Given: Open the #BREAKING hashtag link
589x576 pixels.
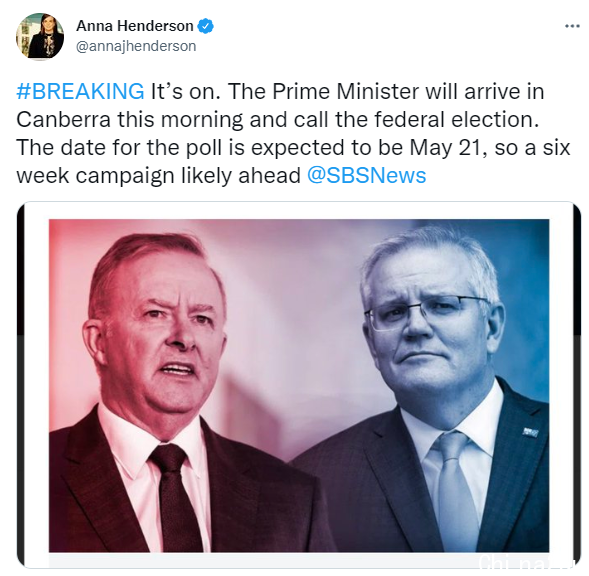Looking at the screenshot, I should (80, 91).
